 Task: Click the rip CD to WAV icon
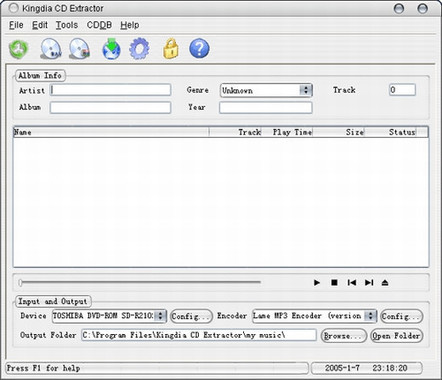pos(51,49)
